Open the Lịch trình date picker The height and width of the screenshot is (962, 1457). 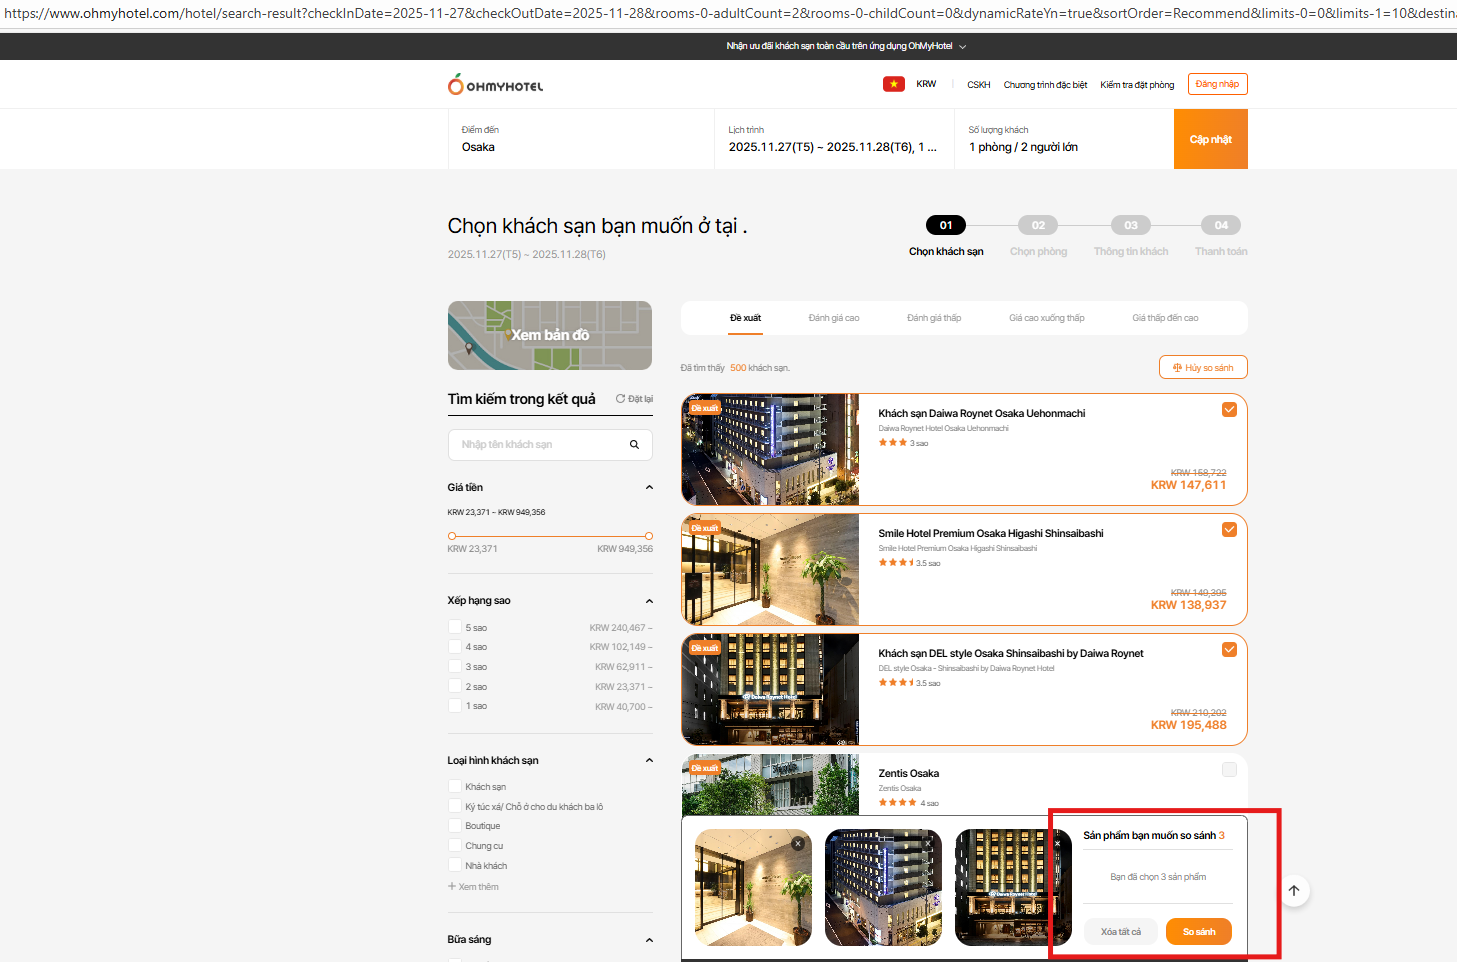point(834,139)
